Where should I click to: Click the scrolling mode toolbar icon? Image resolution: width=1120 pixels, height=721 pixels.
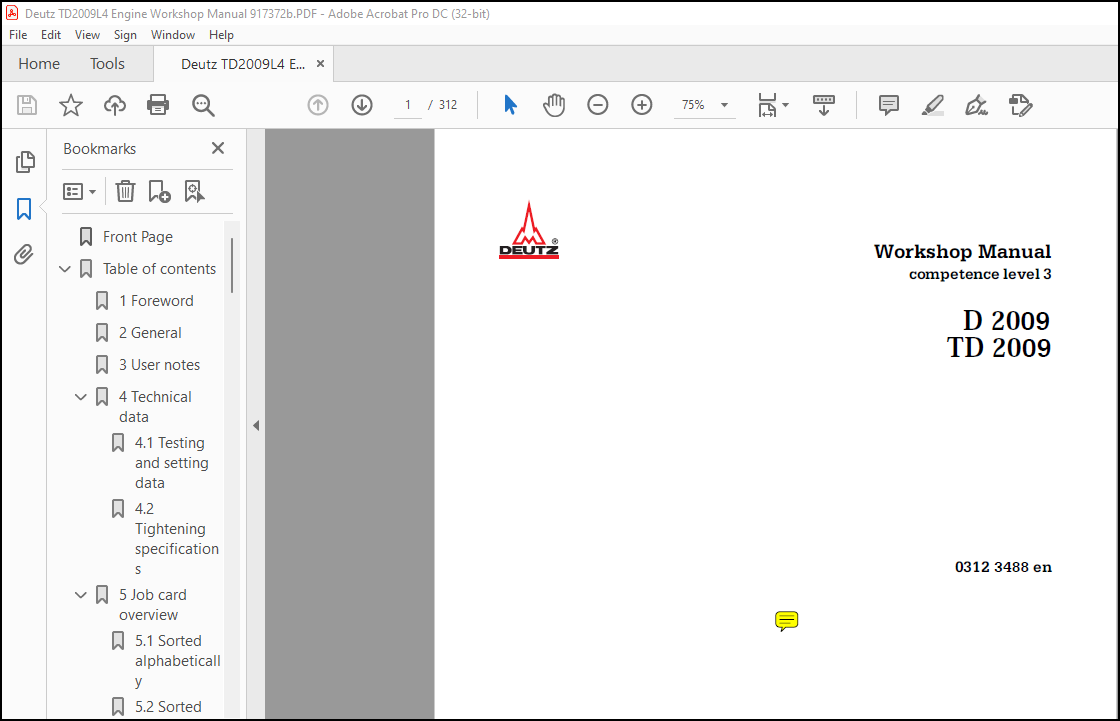[824, 105]
